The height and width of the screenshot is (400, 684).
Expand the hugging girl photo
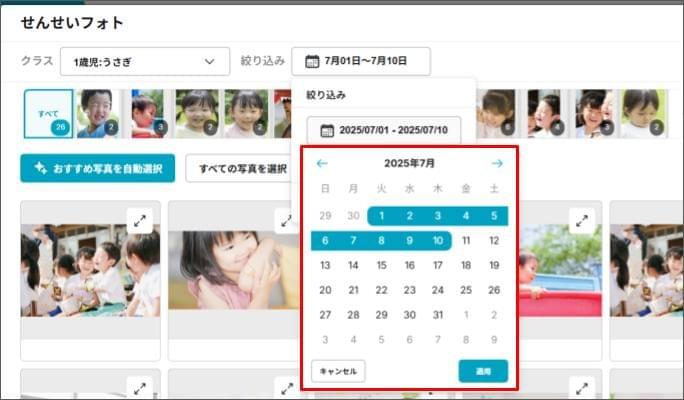point(286,221)
